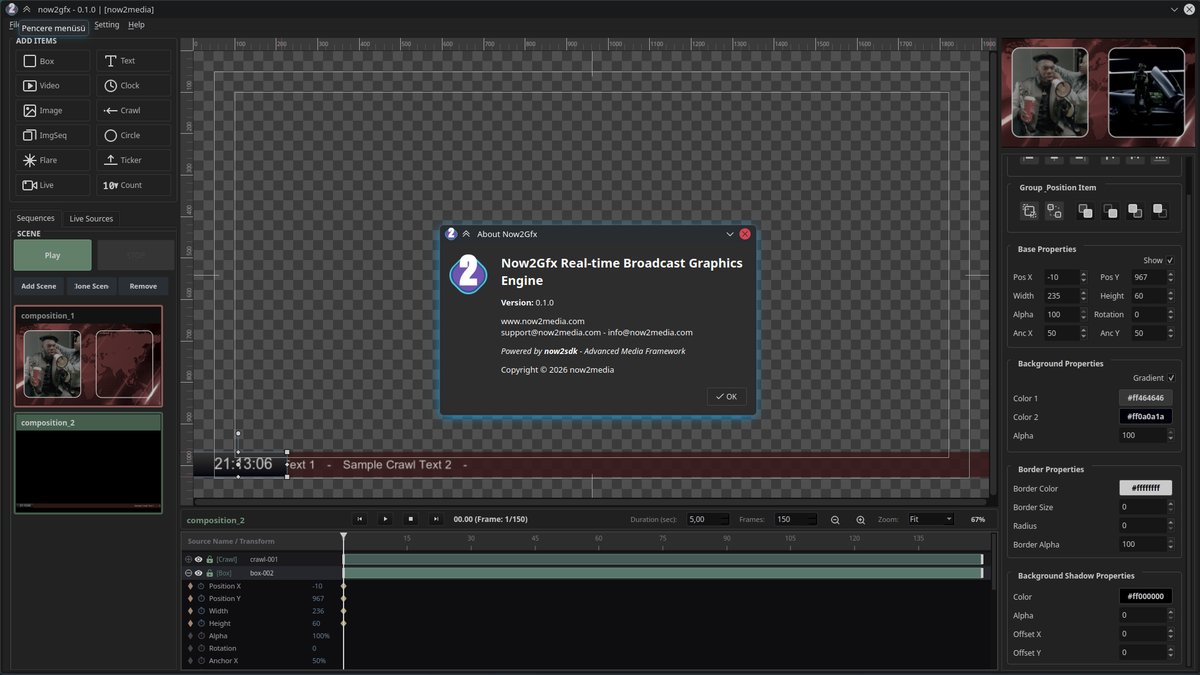Stop timeline playback

(410, 519)
